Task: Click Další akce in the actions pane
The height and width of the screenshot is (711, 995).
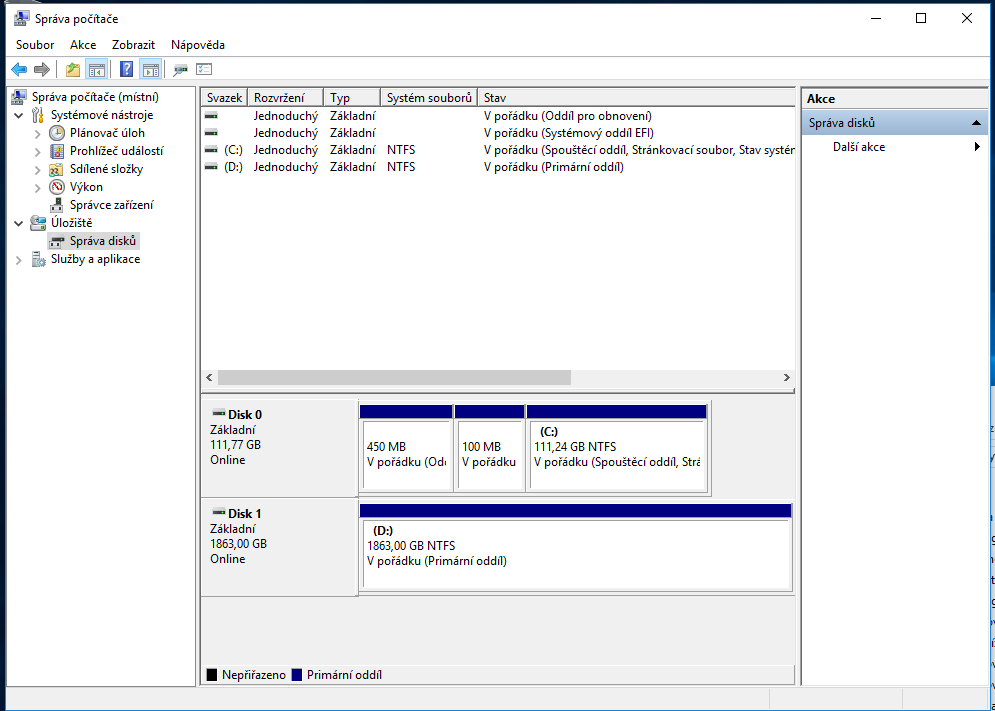Action: click(858, 147)
